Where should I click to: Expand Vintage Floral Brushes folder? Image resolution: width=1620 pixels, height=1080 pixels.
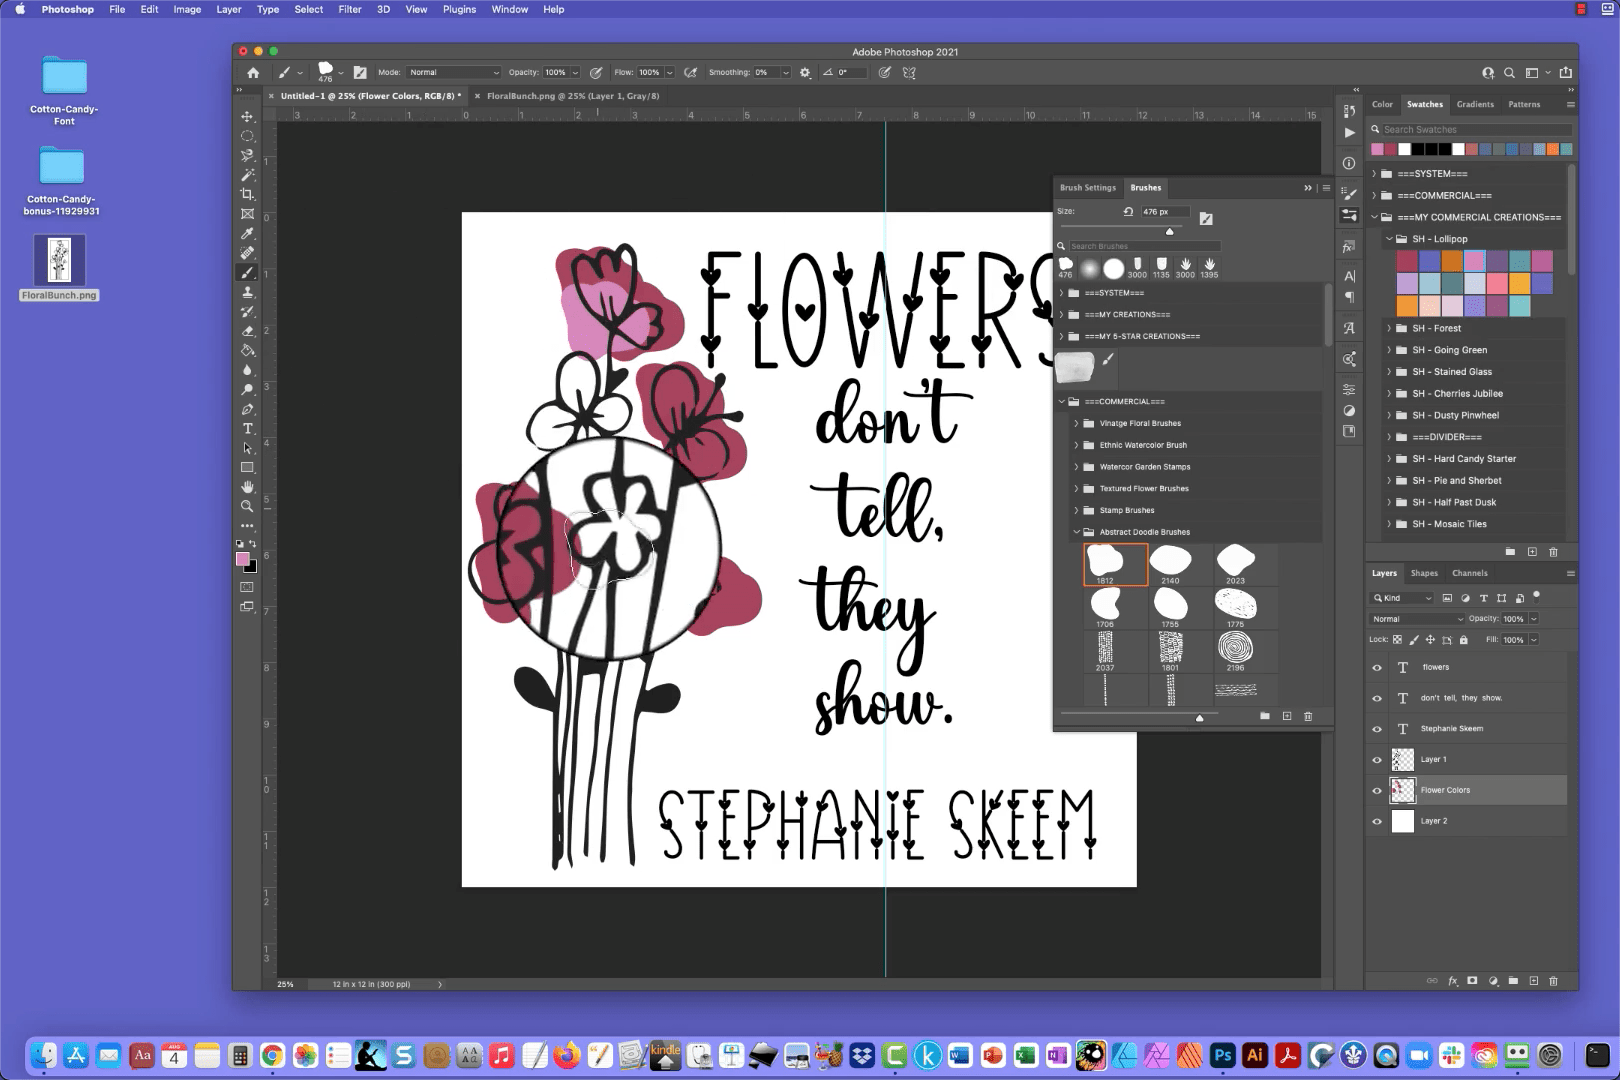tap(1076, 424)
